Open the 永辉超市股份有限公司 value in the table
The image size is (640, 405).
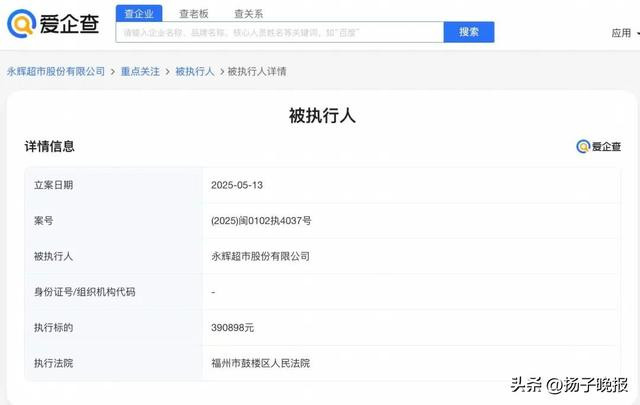(260, 256)
